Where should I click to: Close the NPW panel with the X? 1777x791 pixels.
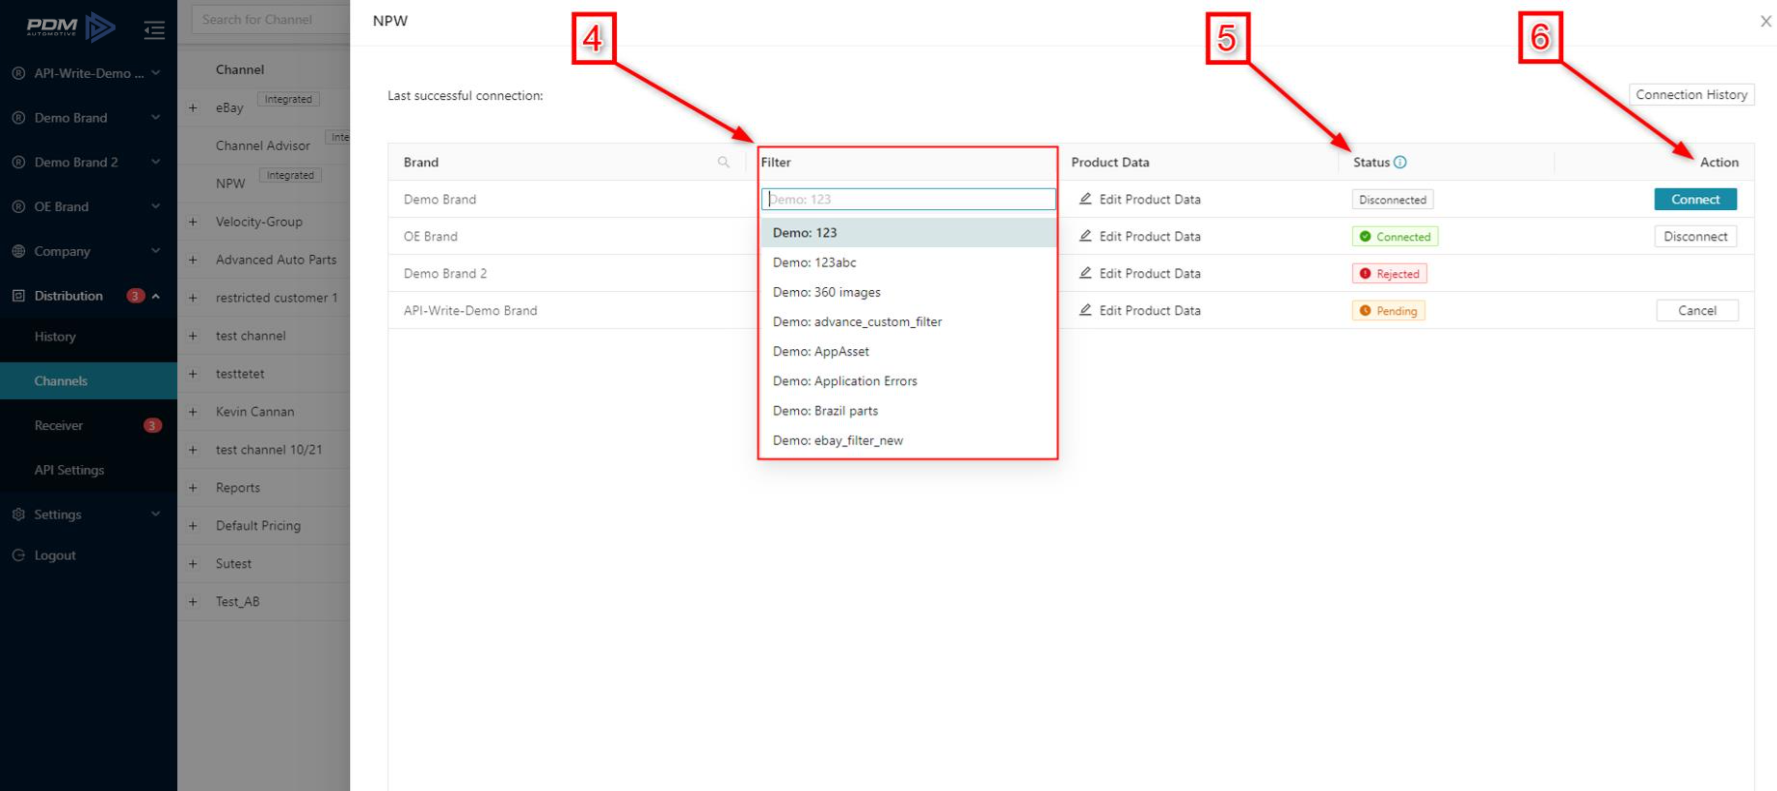click(x=1765, y=21)
